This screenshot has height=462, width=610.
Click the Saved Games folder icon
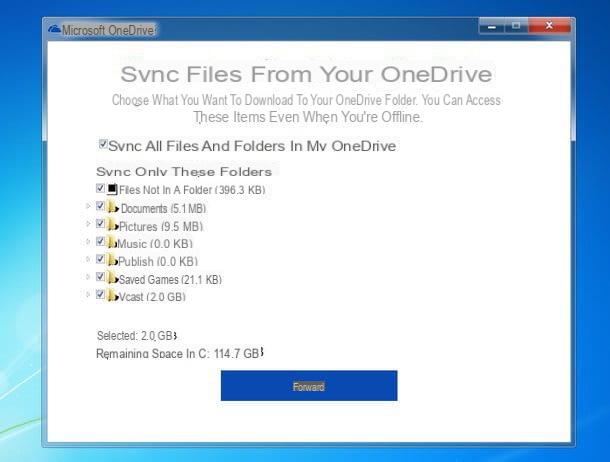[113, 278]
